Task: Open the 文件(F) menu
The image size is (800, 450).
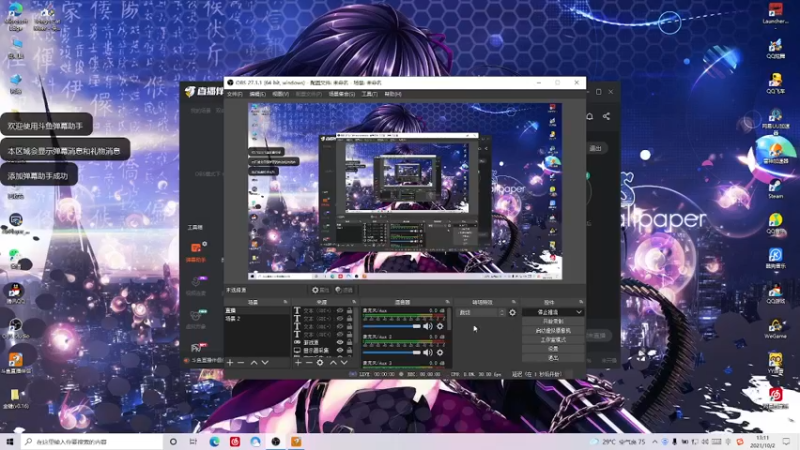Action: point(235,94)
